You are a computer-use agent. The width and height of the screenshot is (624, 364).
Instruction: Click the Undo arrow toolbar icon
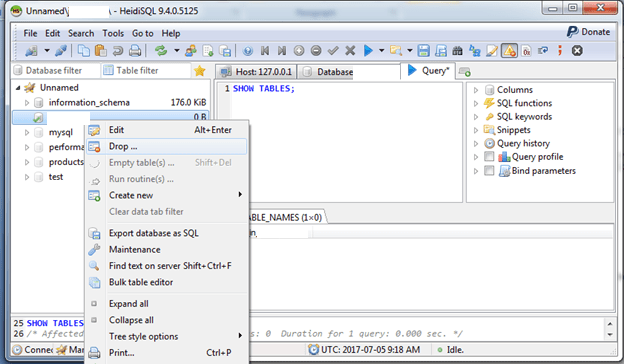coord(118,51)
